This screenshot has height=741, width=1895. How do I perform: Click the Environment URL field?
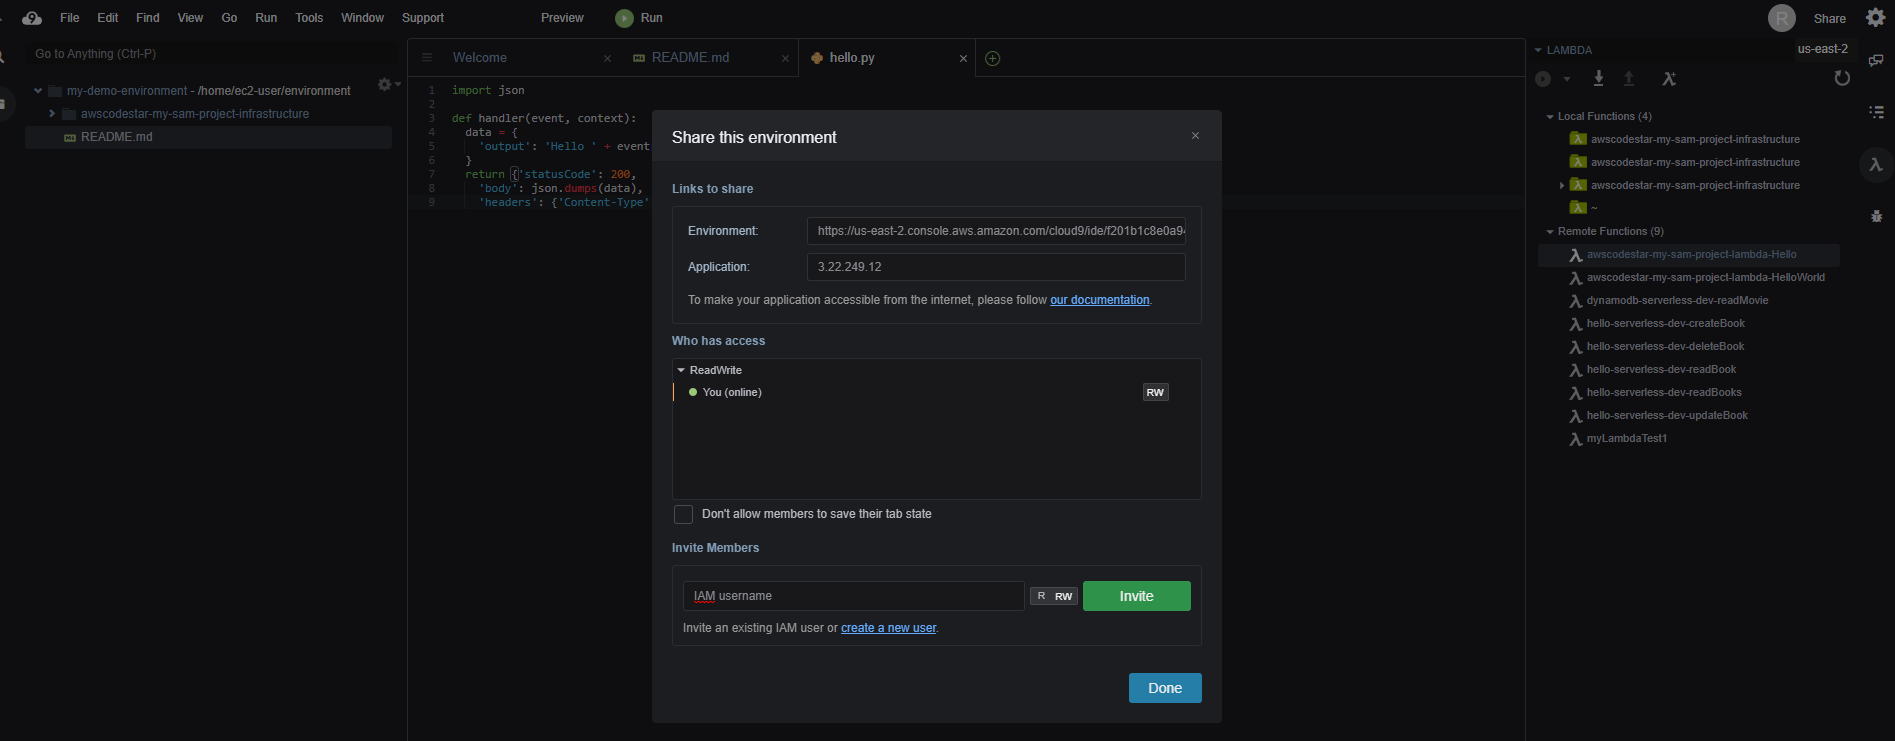[x=996, y=231]
